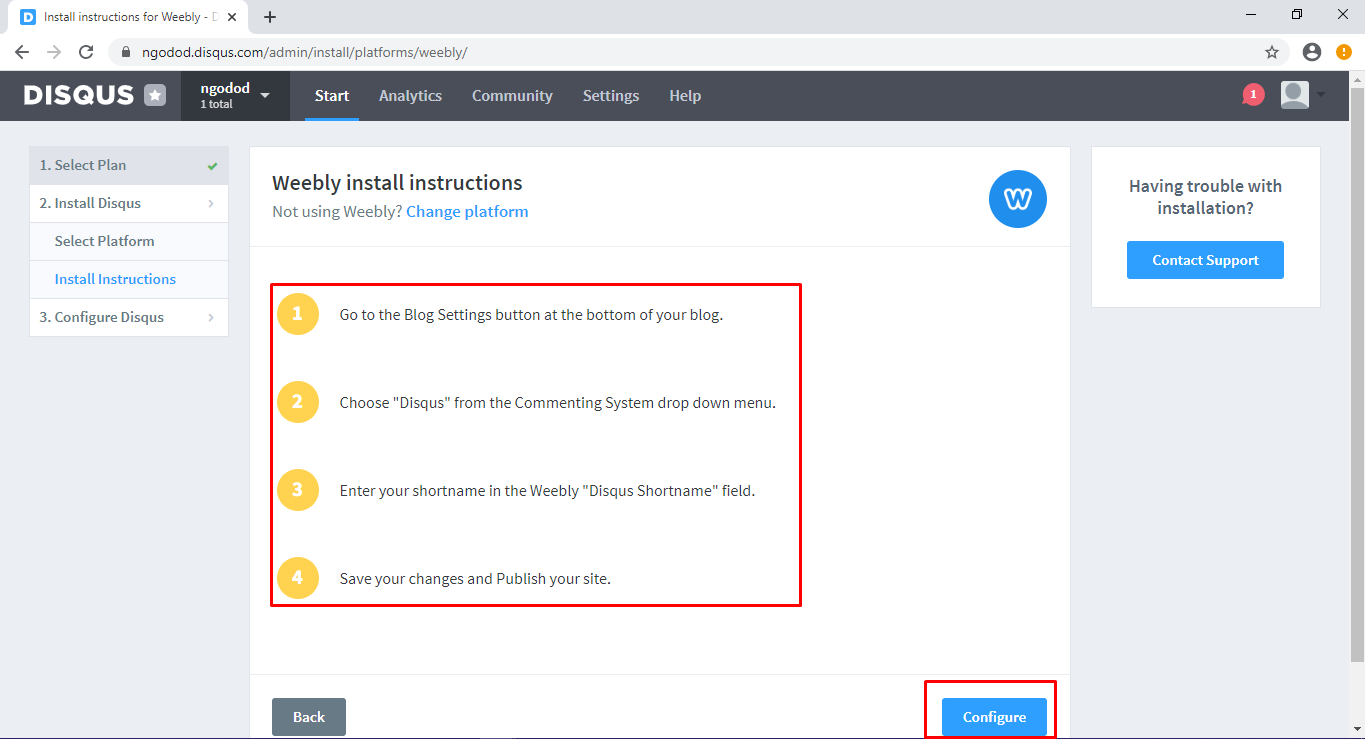Follow the Change platform link
Viewport: 1365px width, 739px height.
tap(467, 211)
